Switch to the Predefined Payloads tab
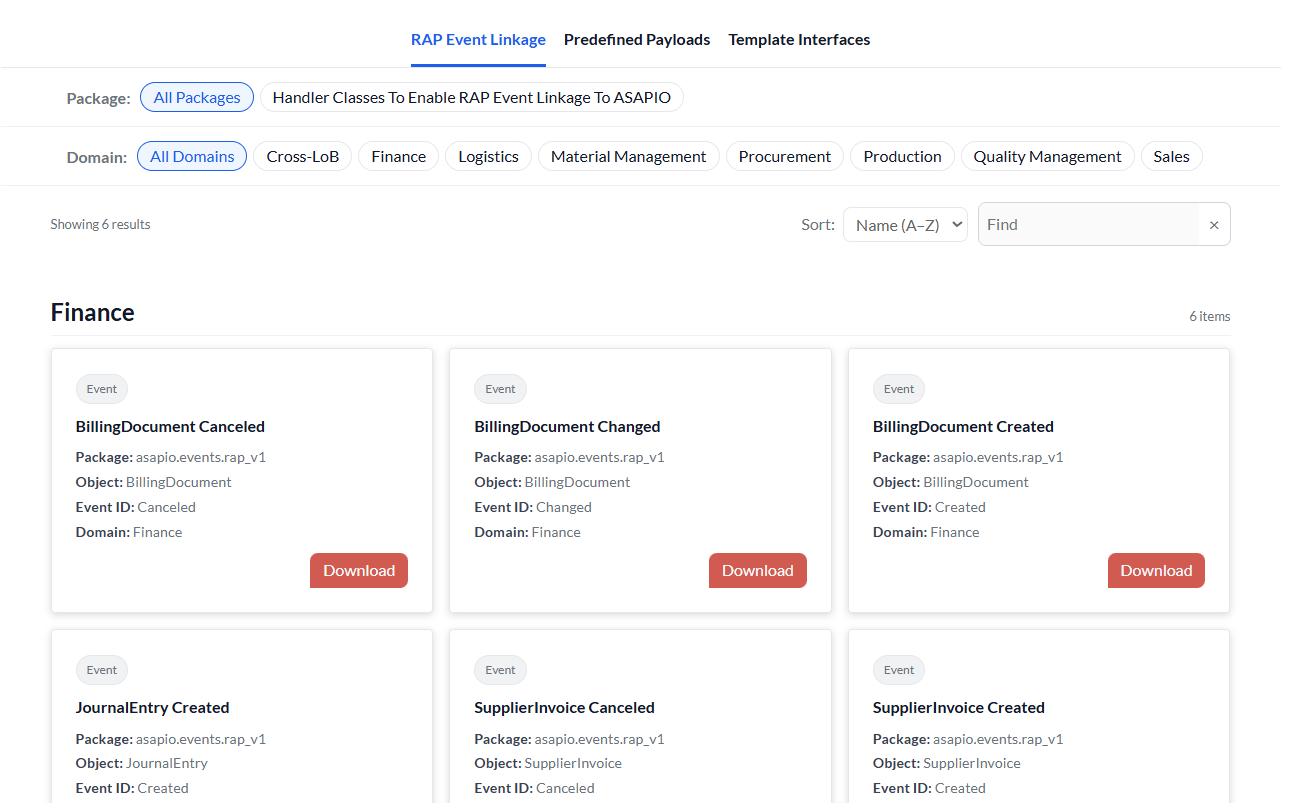The width and height of the screenshot is (1302, 803). (x=637, y=39)
